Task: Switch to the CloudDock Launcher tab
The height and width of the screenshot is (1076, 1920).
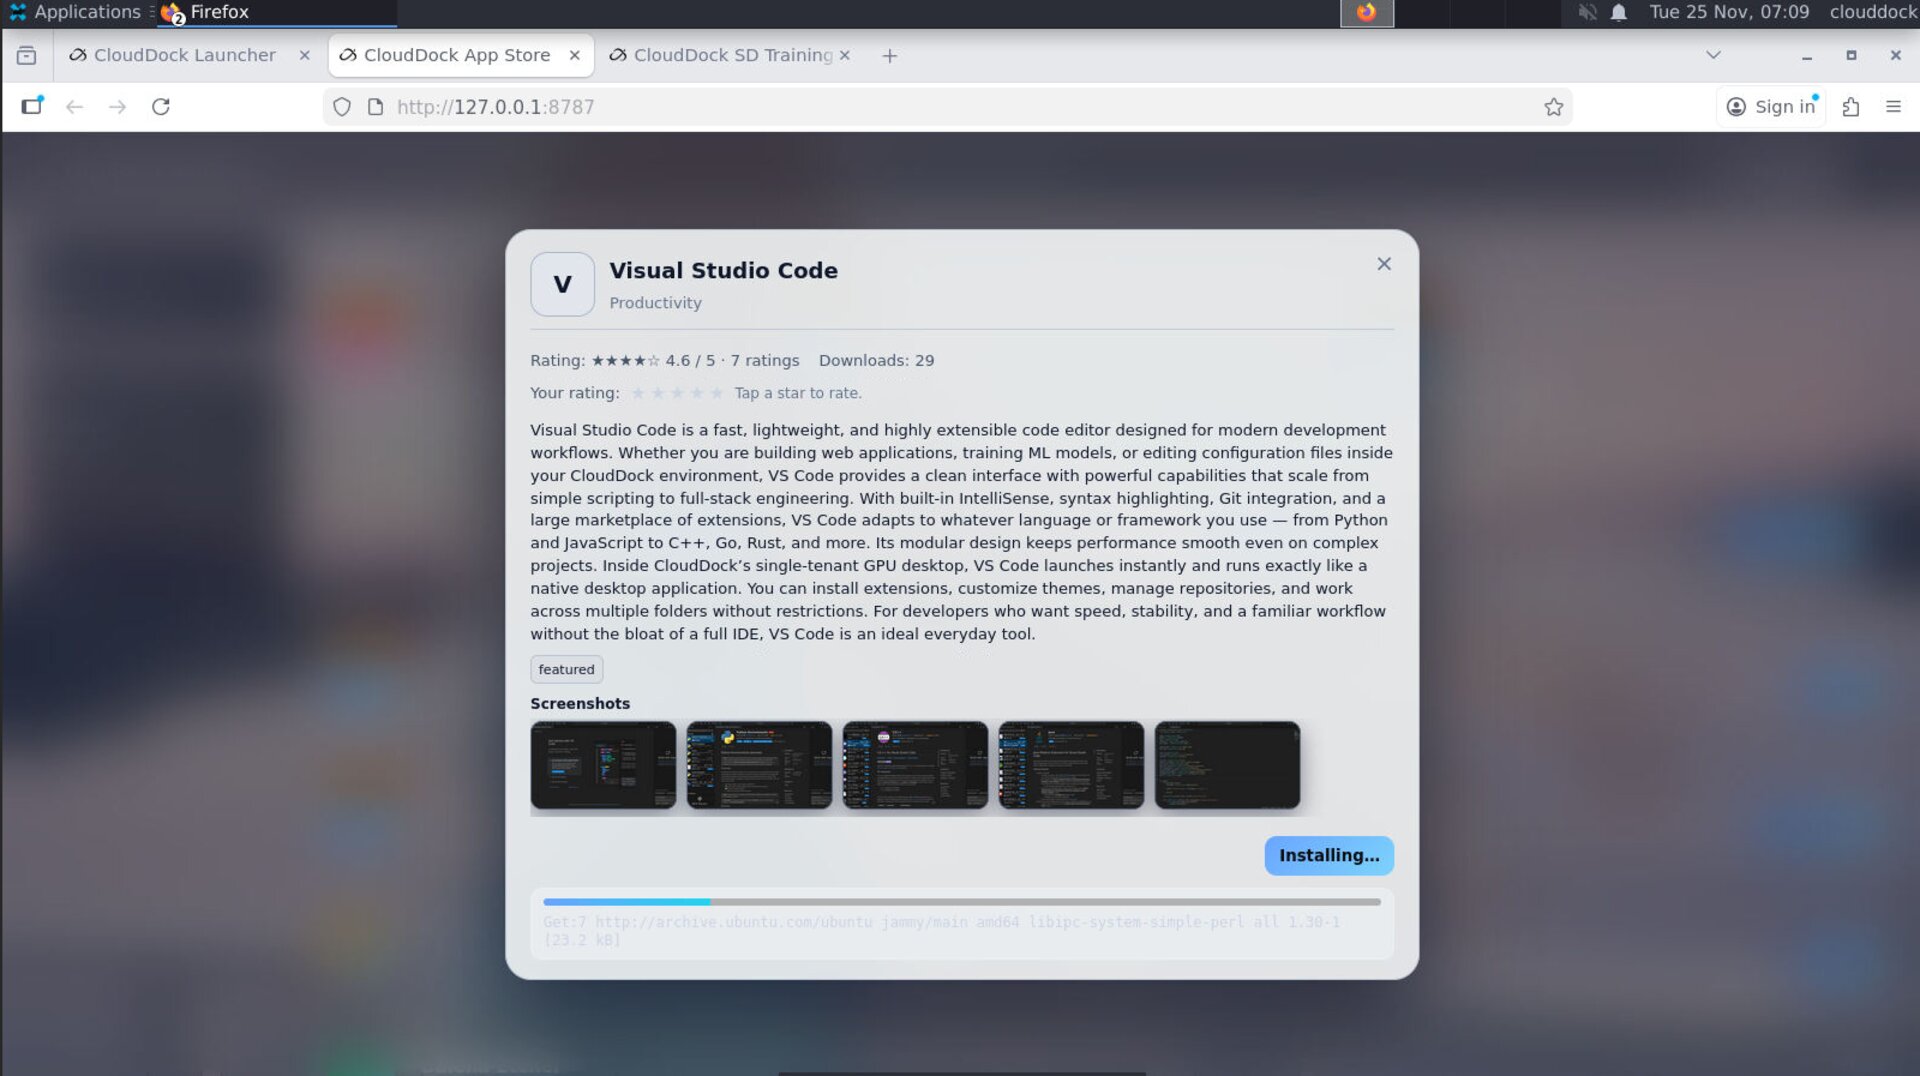Action: point(184,55)
